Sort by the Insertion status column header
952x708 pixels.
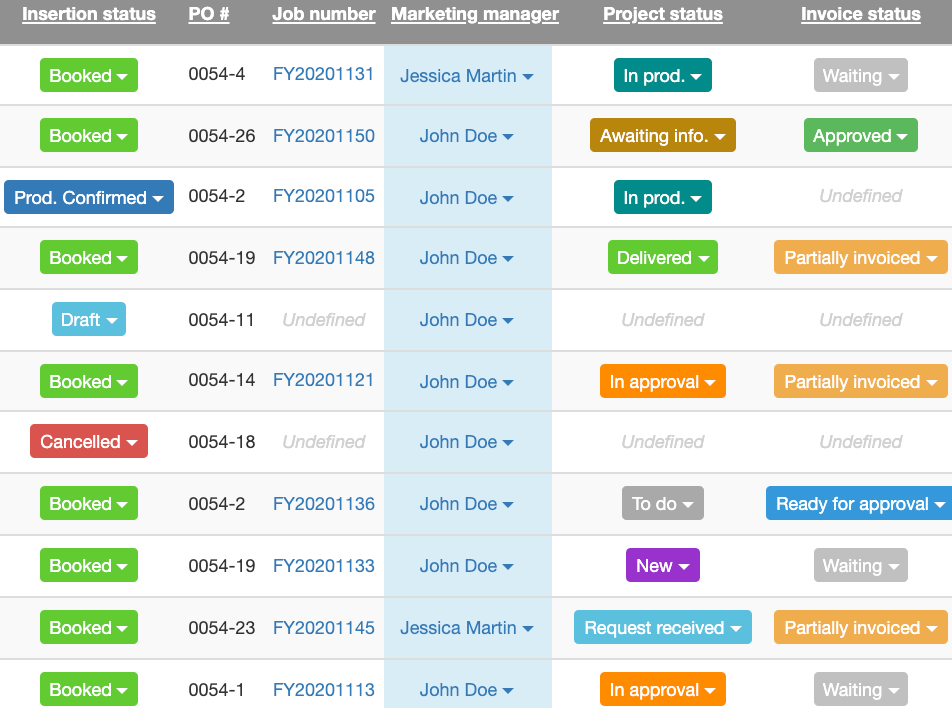[x=89, y=14]
